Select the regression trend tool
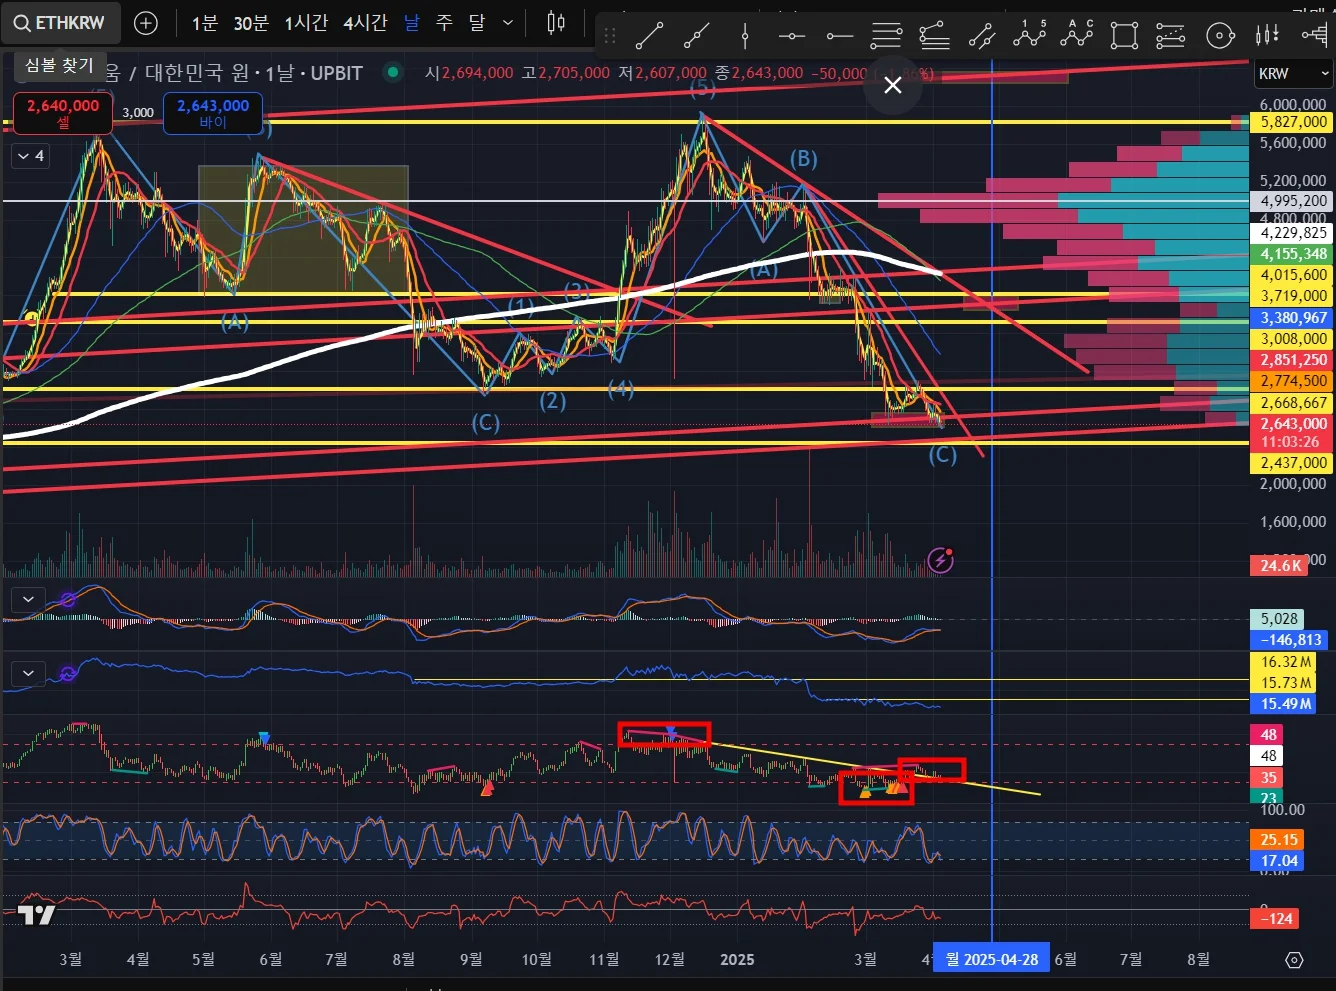 1171,37
